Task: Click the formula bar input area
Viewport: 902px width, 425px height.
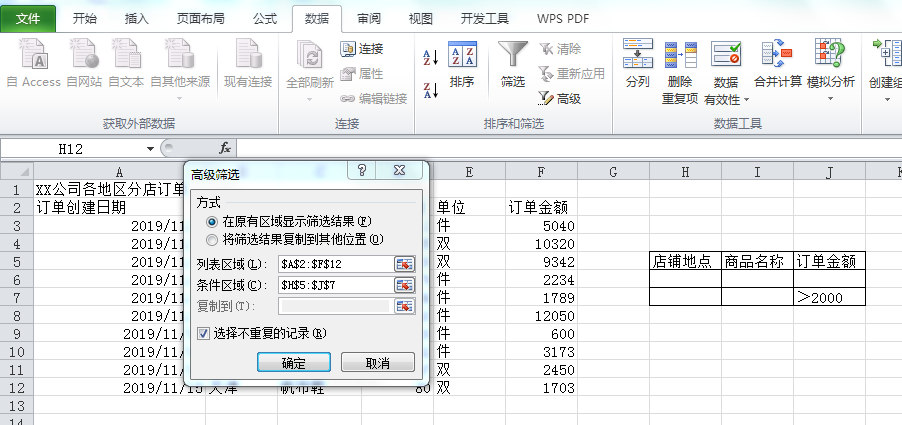Action: [x=568, y=149]
